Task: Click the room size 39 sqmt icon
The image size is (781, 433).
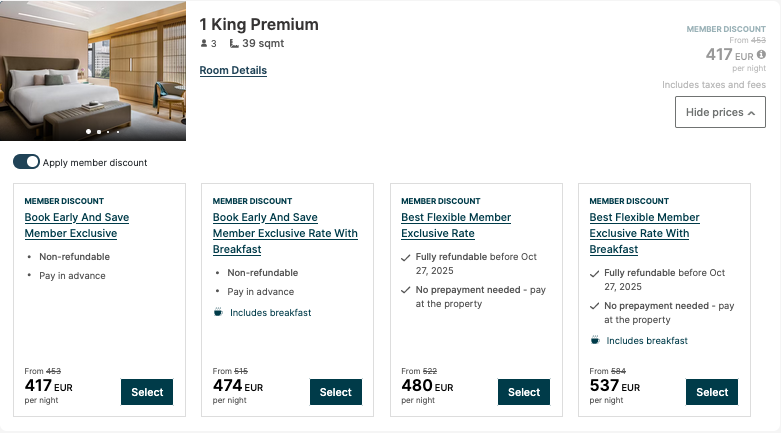Action: [x=234, y=44]
